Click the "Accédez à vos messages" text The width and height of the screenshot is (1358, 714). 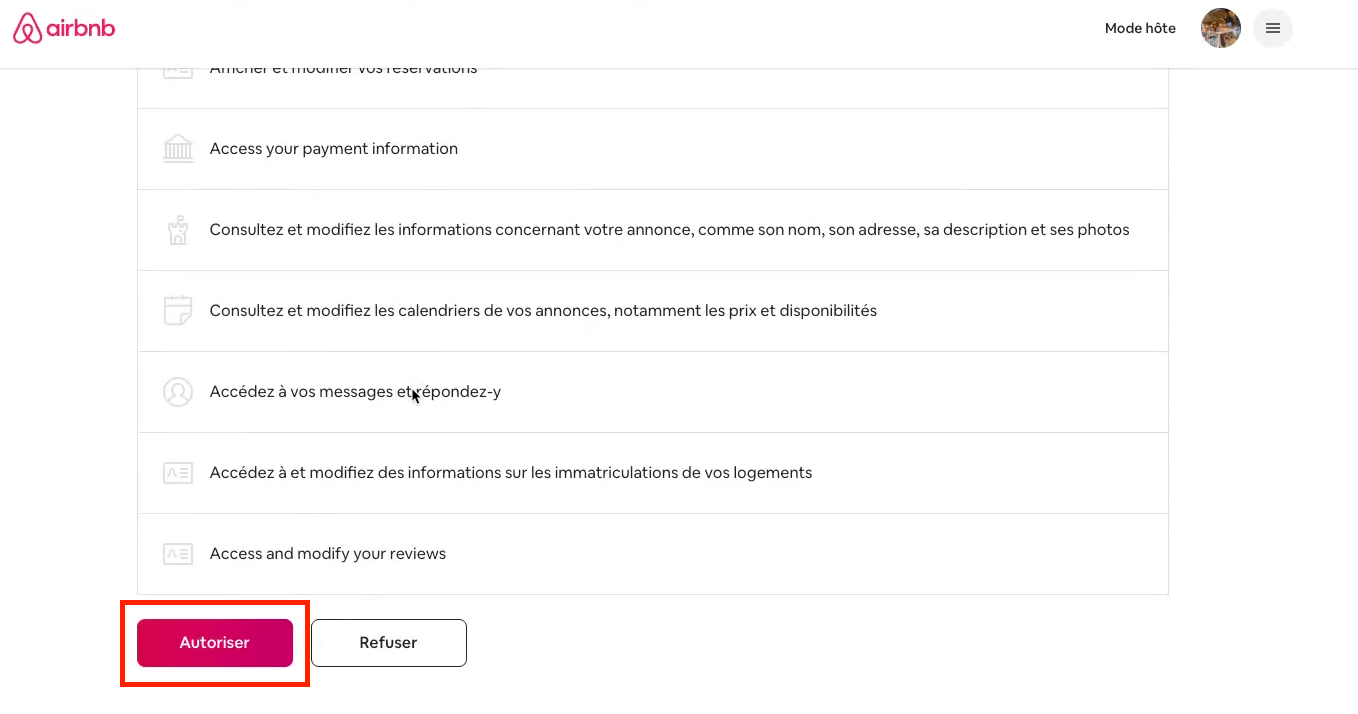tap(355, 392)
